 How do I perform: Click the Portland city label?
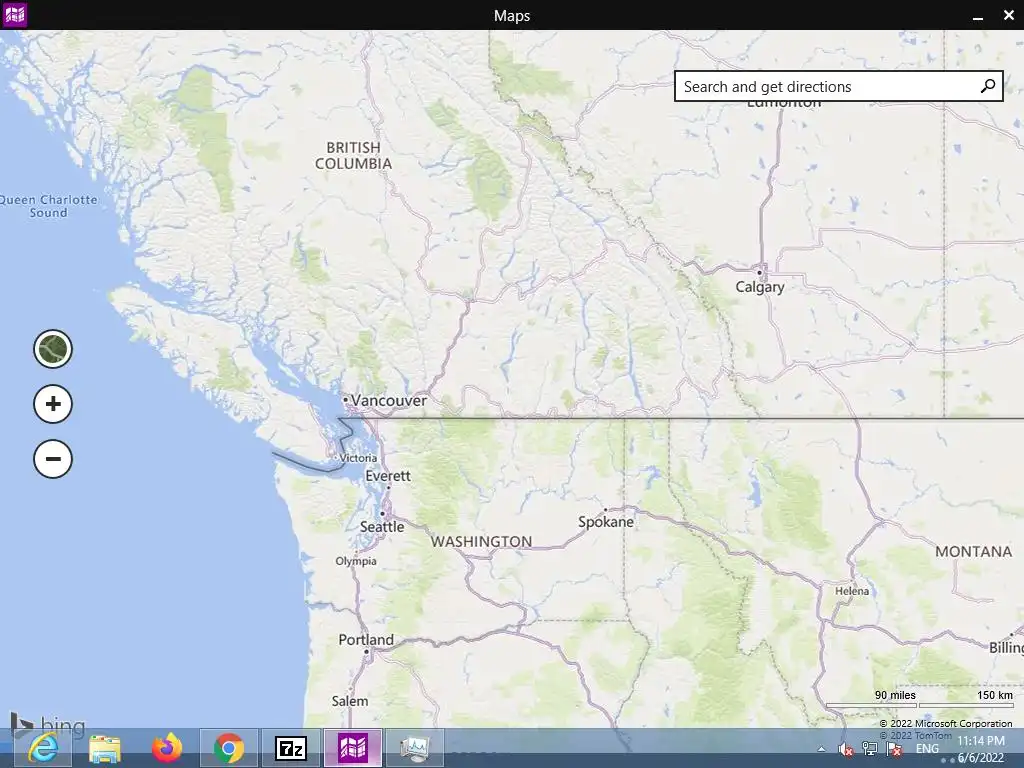366,639
